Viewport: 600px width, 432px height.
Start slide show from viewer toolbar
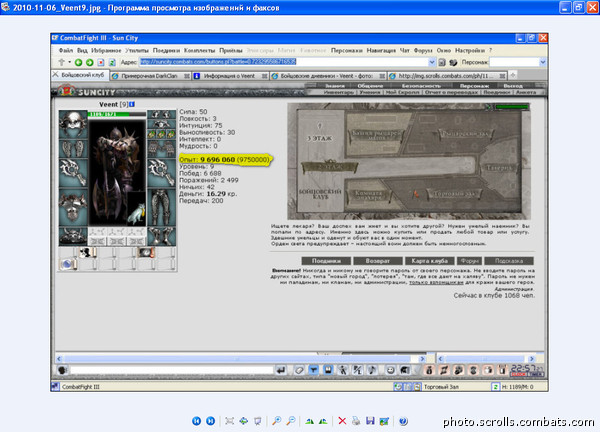tap(258, 421)
